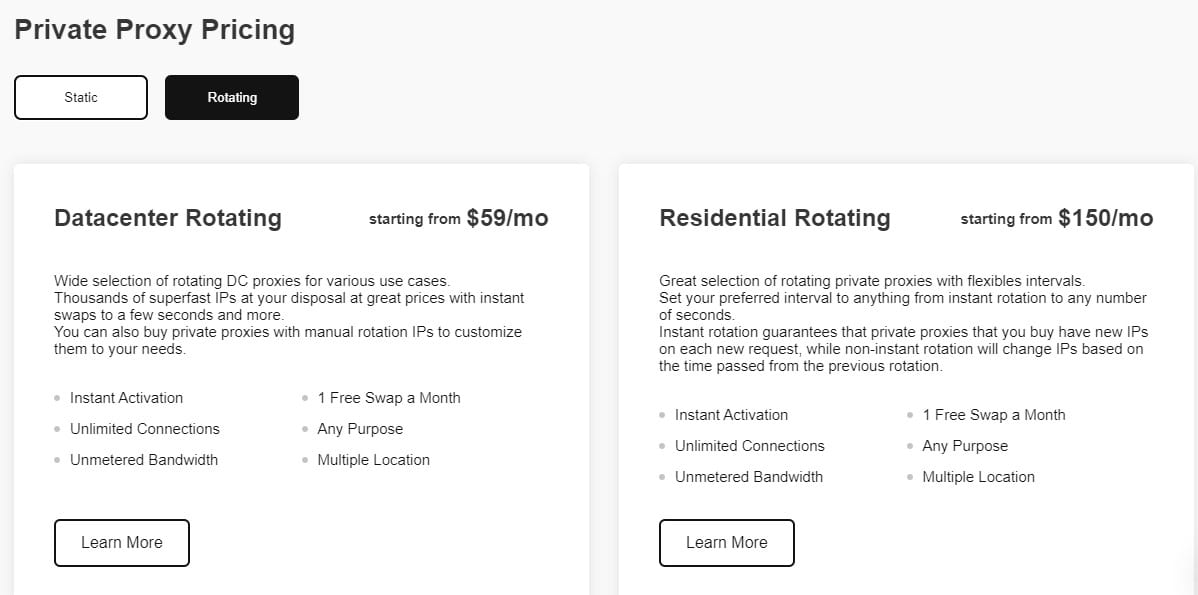This screenshot has width=1198, height=595.
Task: Click the $59/mo starting price
Action: 507,218
